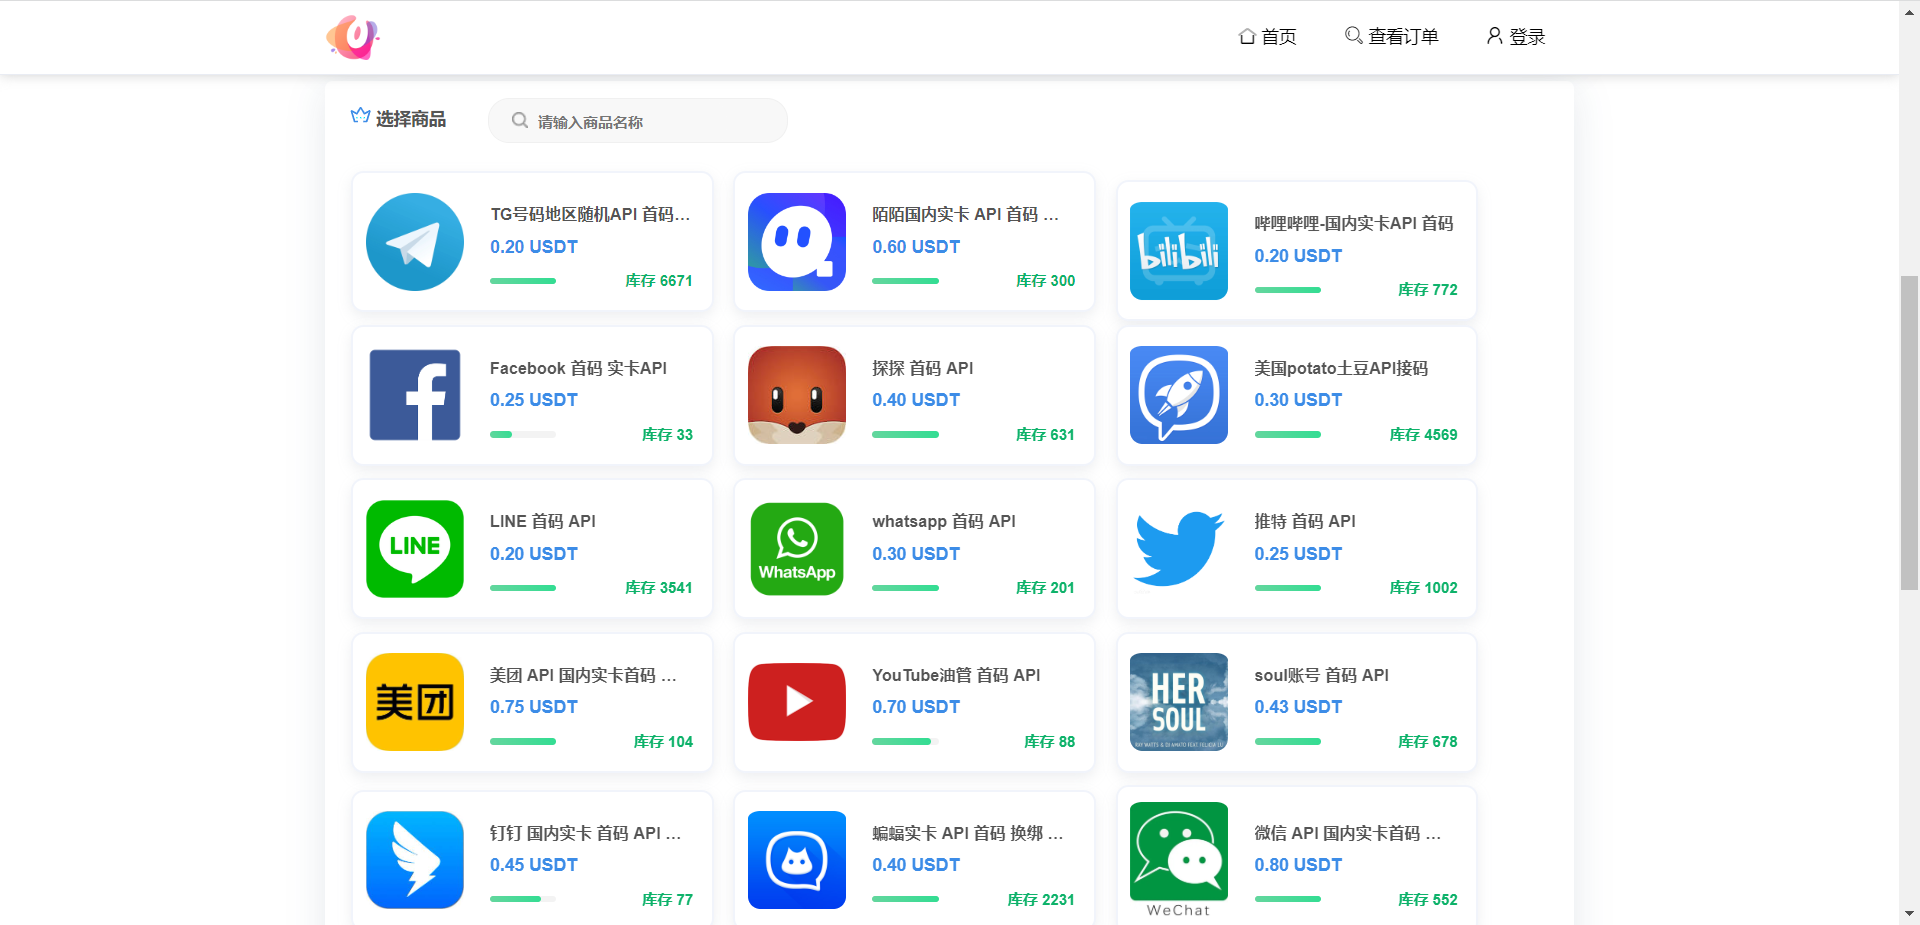Select the Twitter bird icon

coord(1179,549)
